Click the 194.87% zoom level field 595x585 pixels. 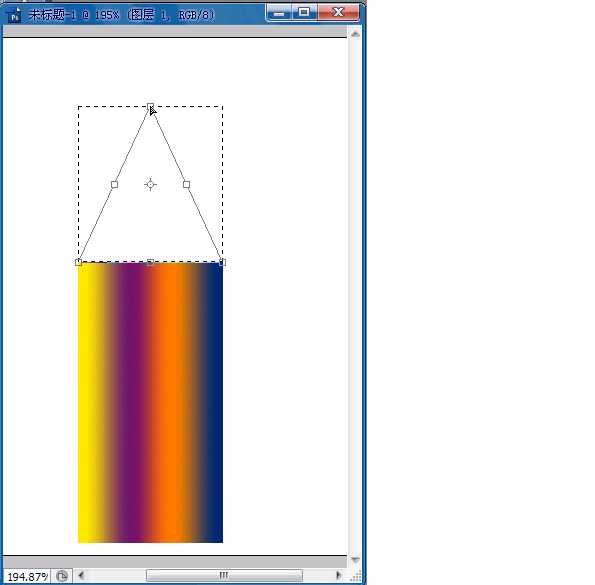27,577
